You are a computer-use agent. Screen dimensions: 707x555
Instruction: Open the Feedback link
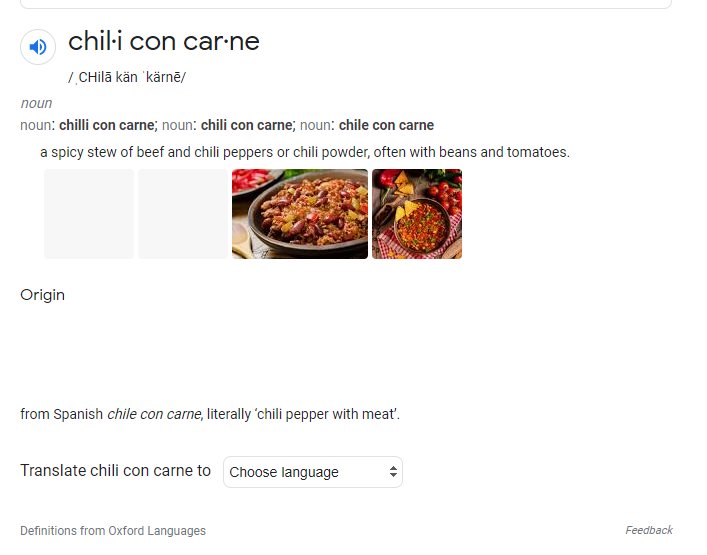(x=649, y=530)
